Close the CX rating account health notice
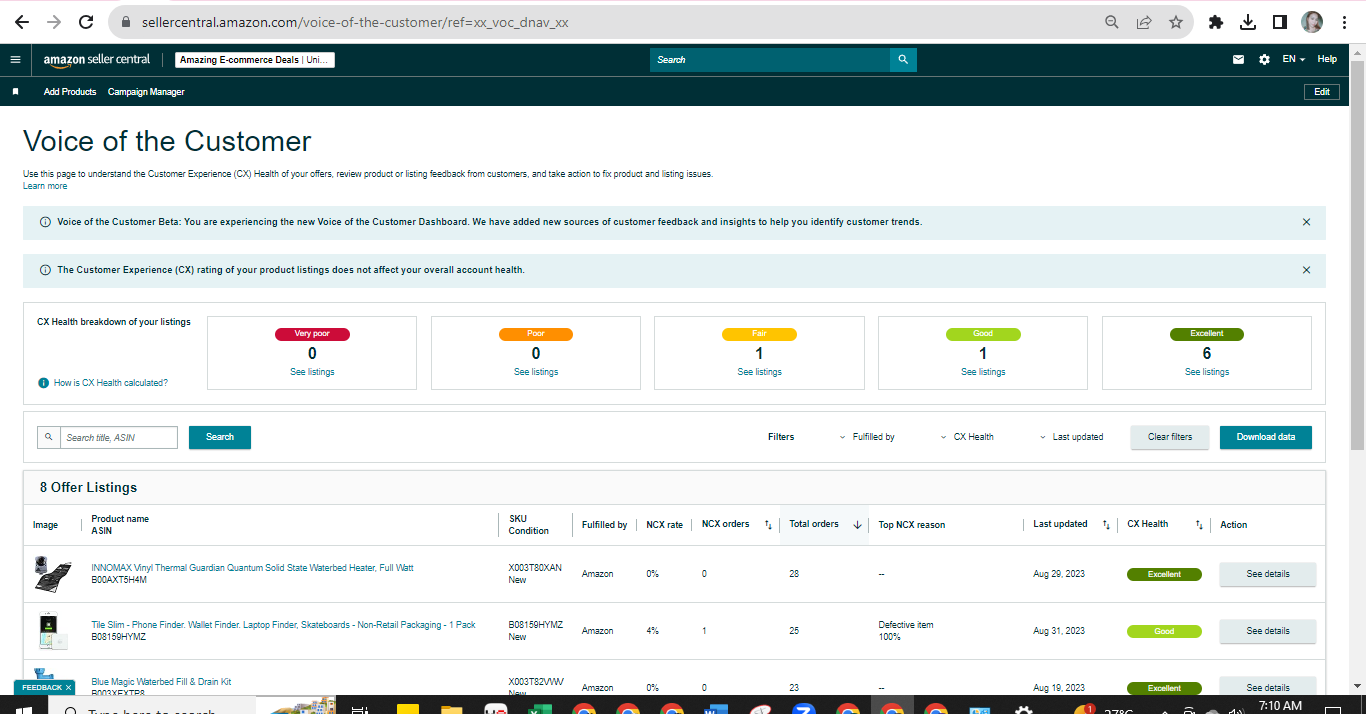Image resolution: width=1366 pixels, height=714 pixels. point(1306,270)
